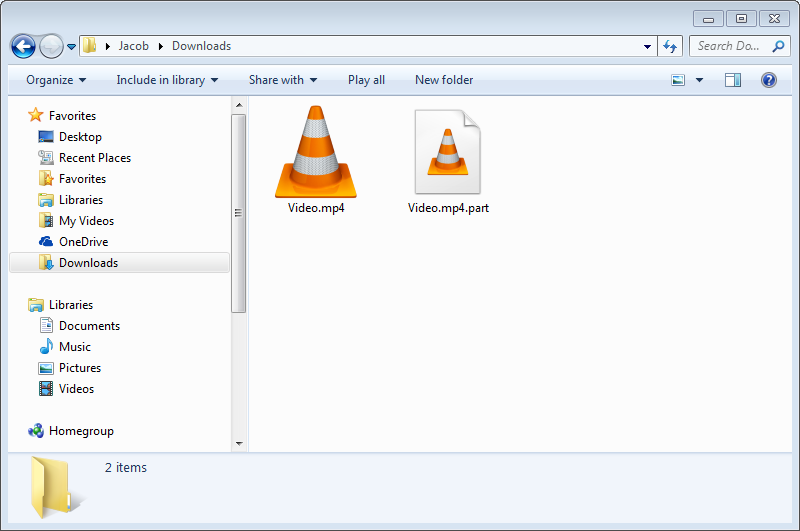Screen dimensions: 800x531
Task: Click navigation pane scroll up arrow
Action: pyautogui.click(x=239, y=105)
